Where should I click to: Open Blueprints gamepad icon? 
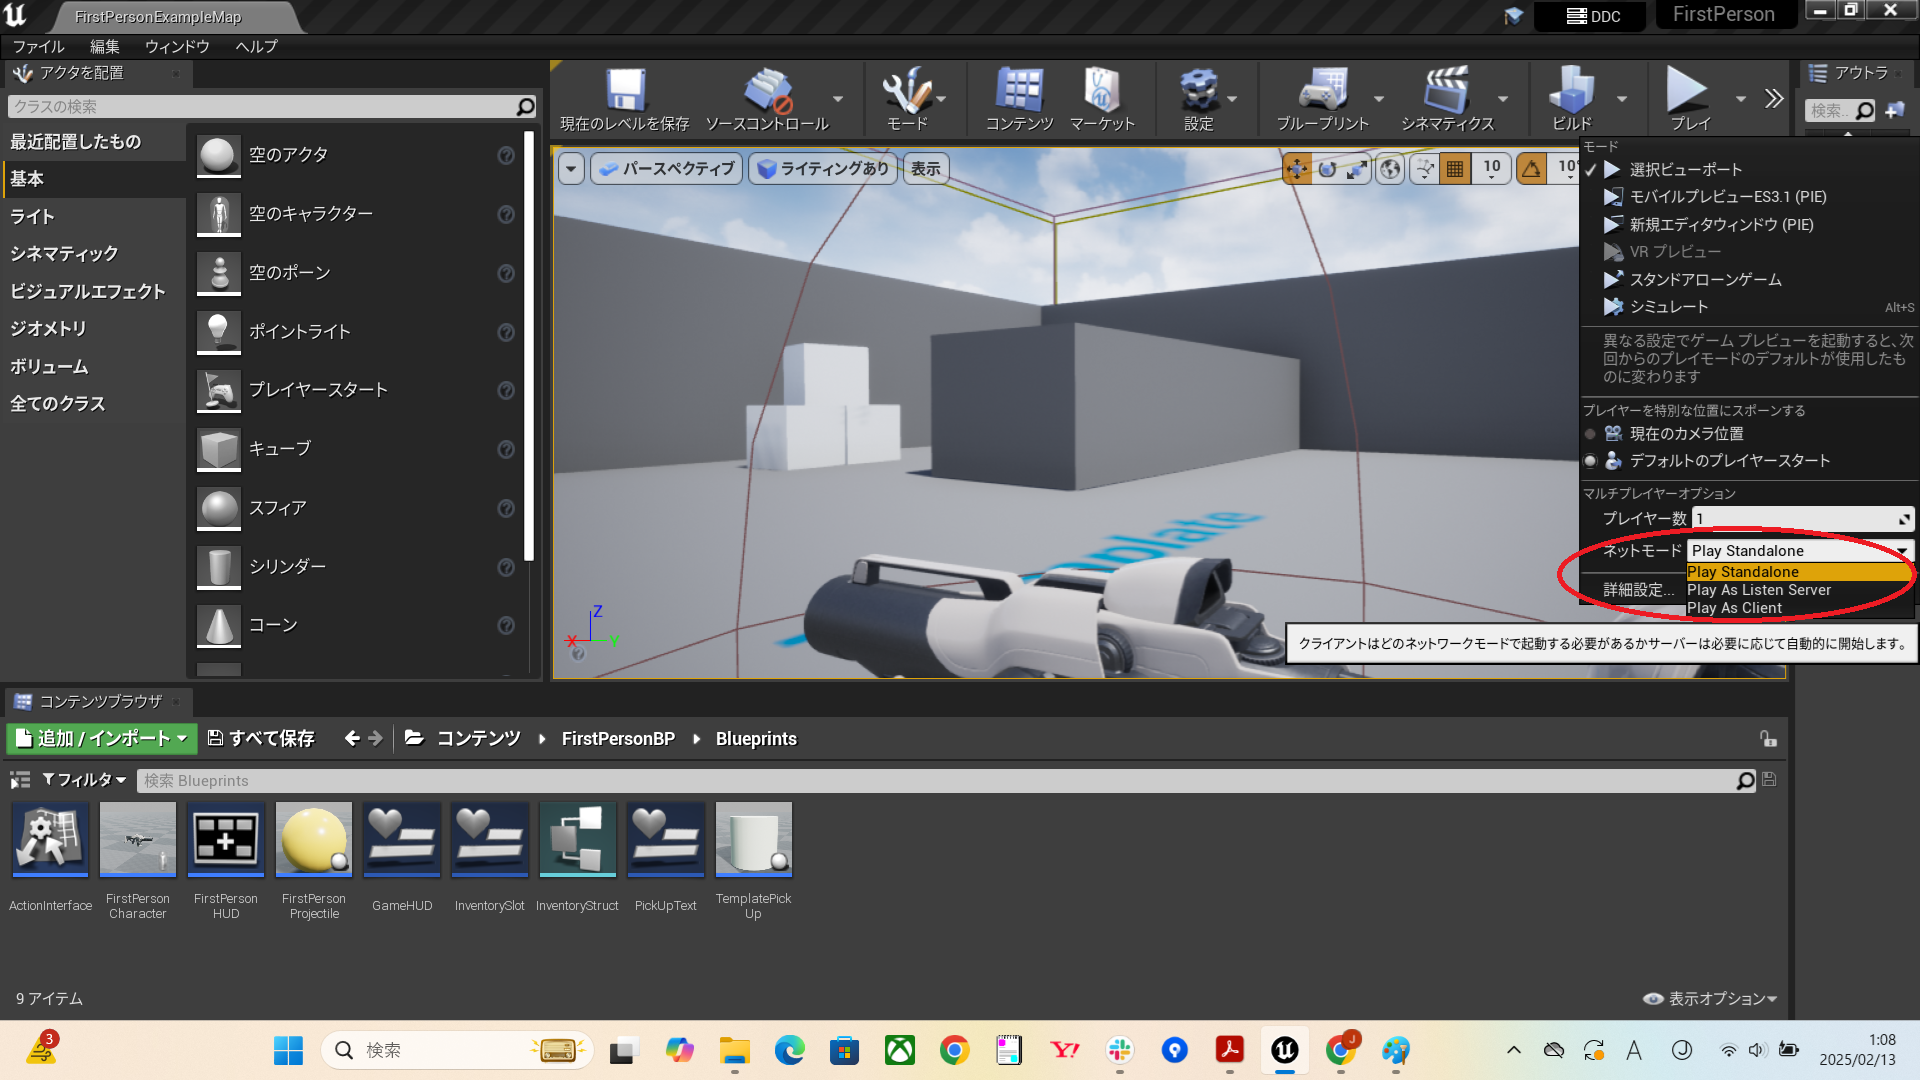(x=1322, y=90)
